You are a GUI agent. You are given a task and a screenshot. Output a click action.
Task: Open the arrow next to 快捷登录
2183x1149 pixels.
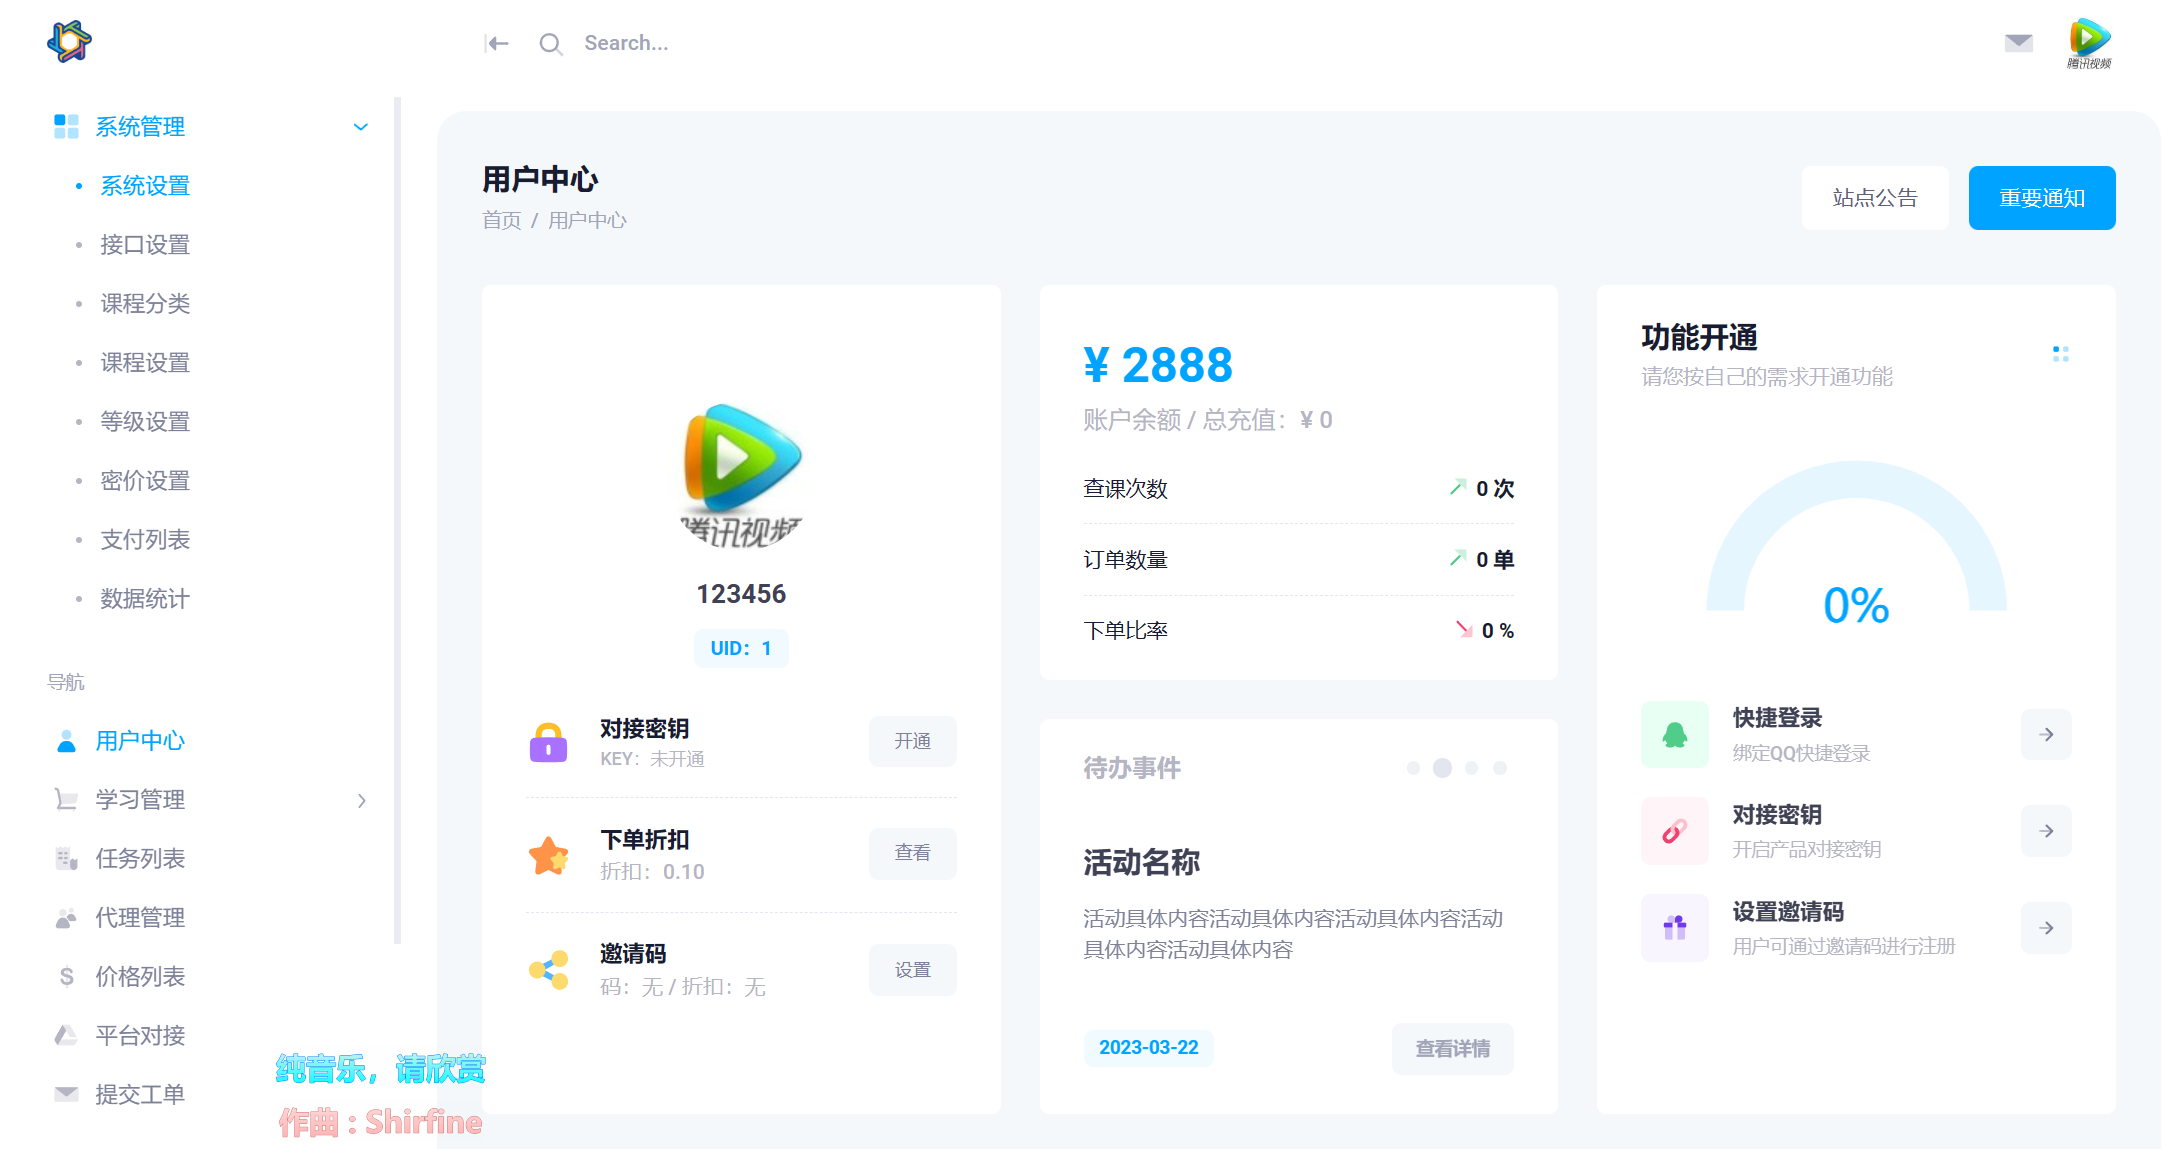coord(2046,734)
